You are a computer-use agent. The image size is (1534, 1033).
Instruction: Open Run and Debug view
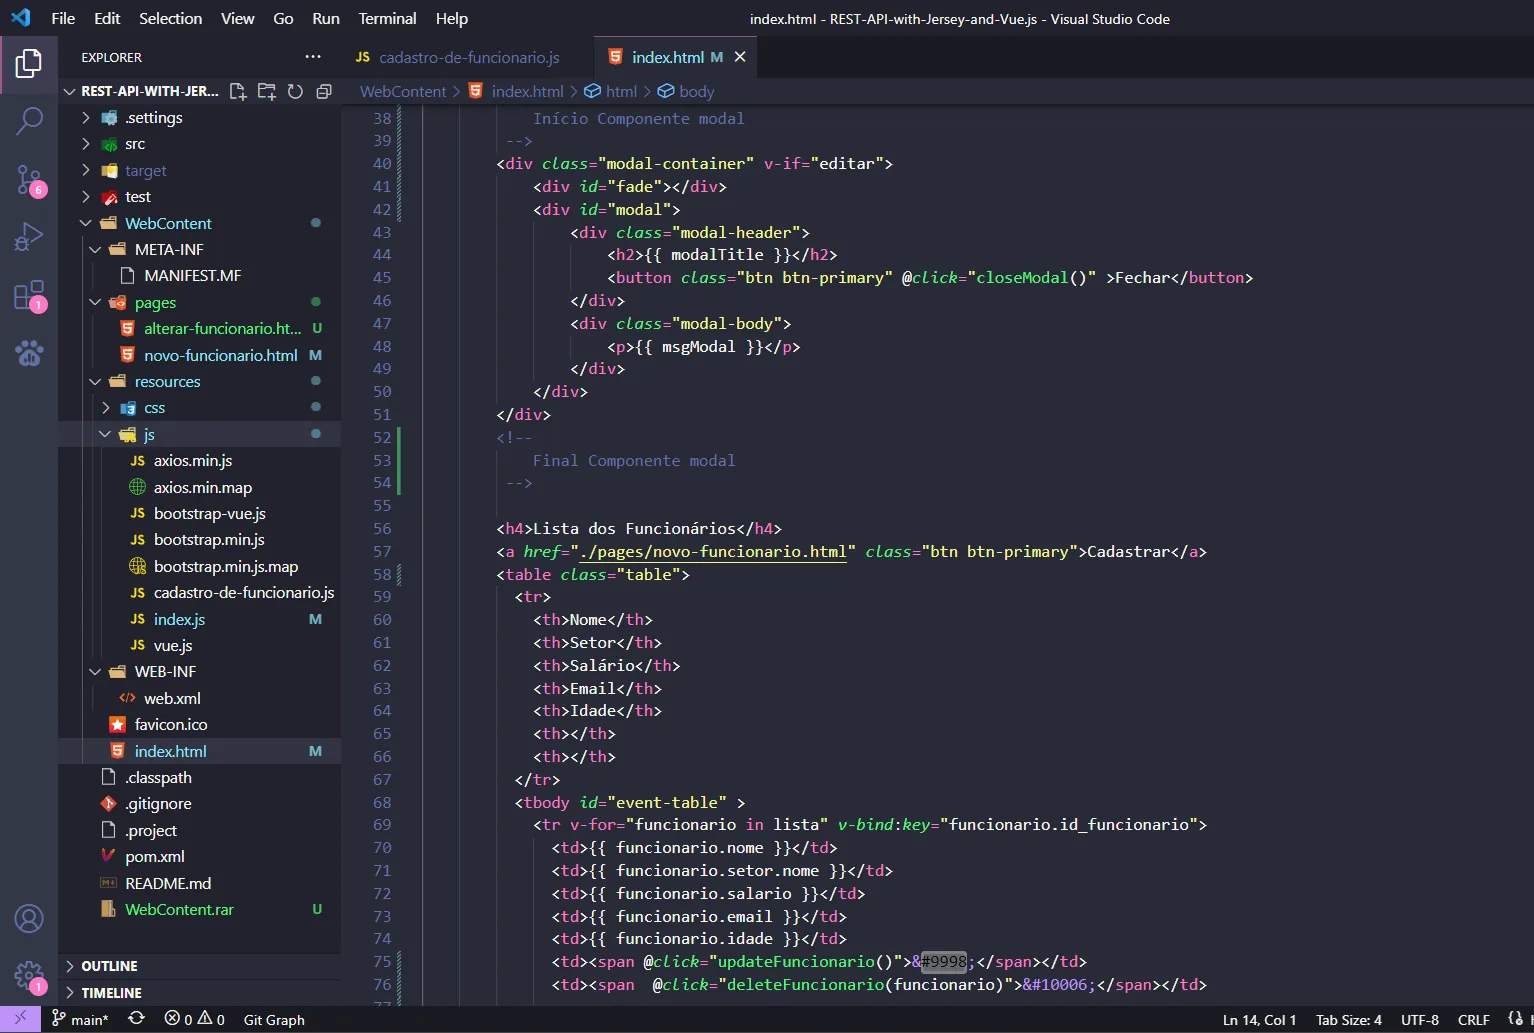tap(29, 237)
